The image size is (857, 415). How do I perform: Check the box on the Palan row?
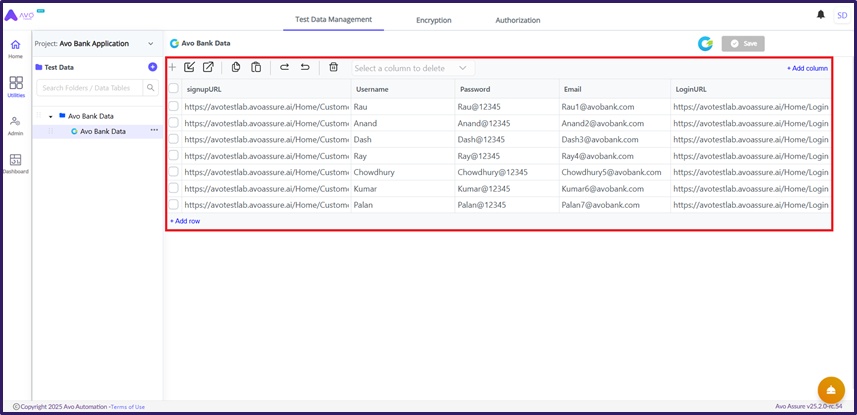(174, 205)
